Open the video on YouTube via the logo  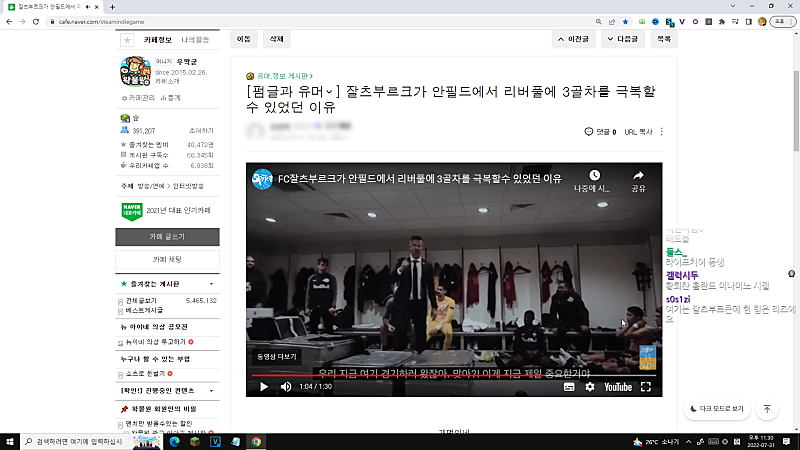[x=618, y=387]
